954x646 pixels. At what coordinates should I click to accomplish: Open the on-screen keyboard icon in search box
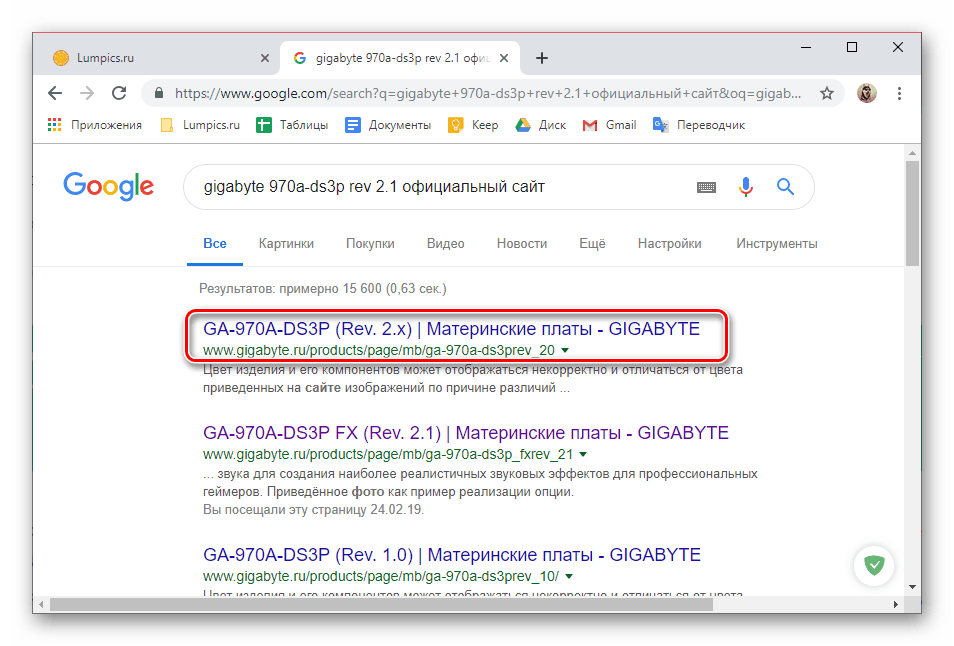(x=706, y=187)
